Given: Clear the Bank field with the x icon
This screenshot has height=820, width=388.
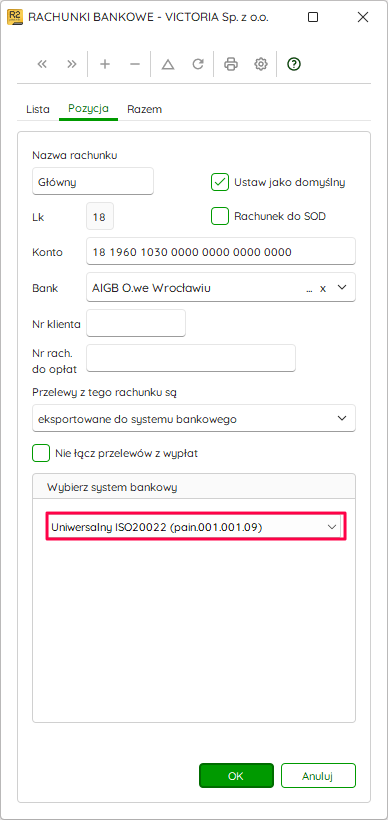Looking at the screenshot, I should [x=323, y=288].
